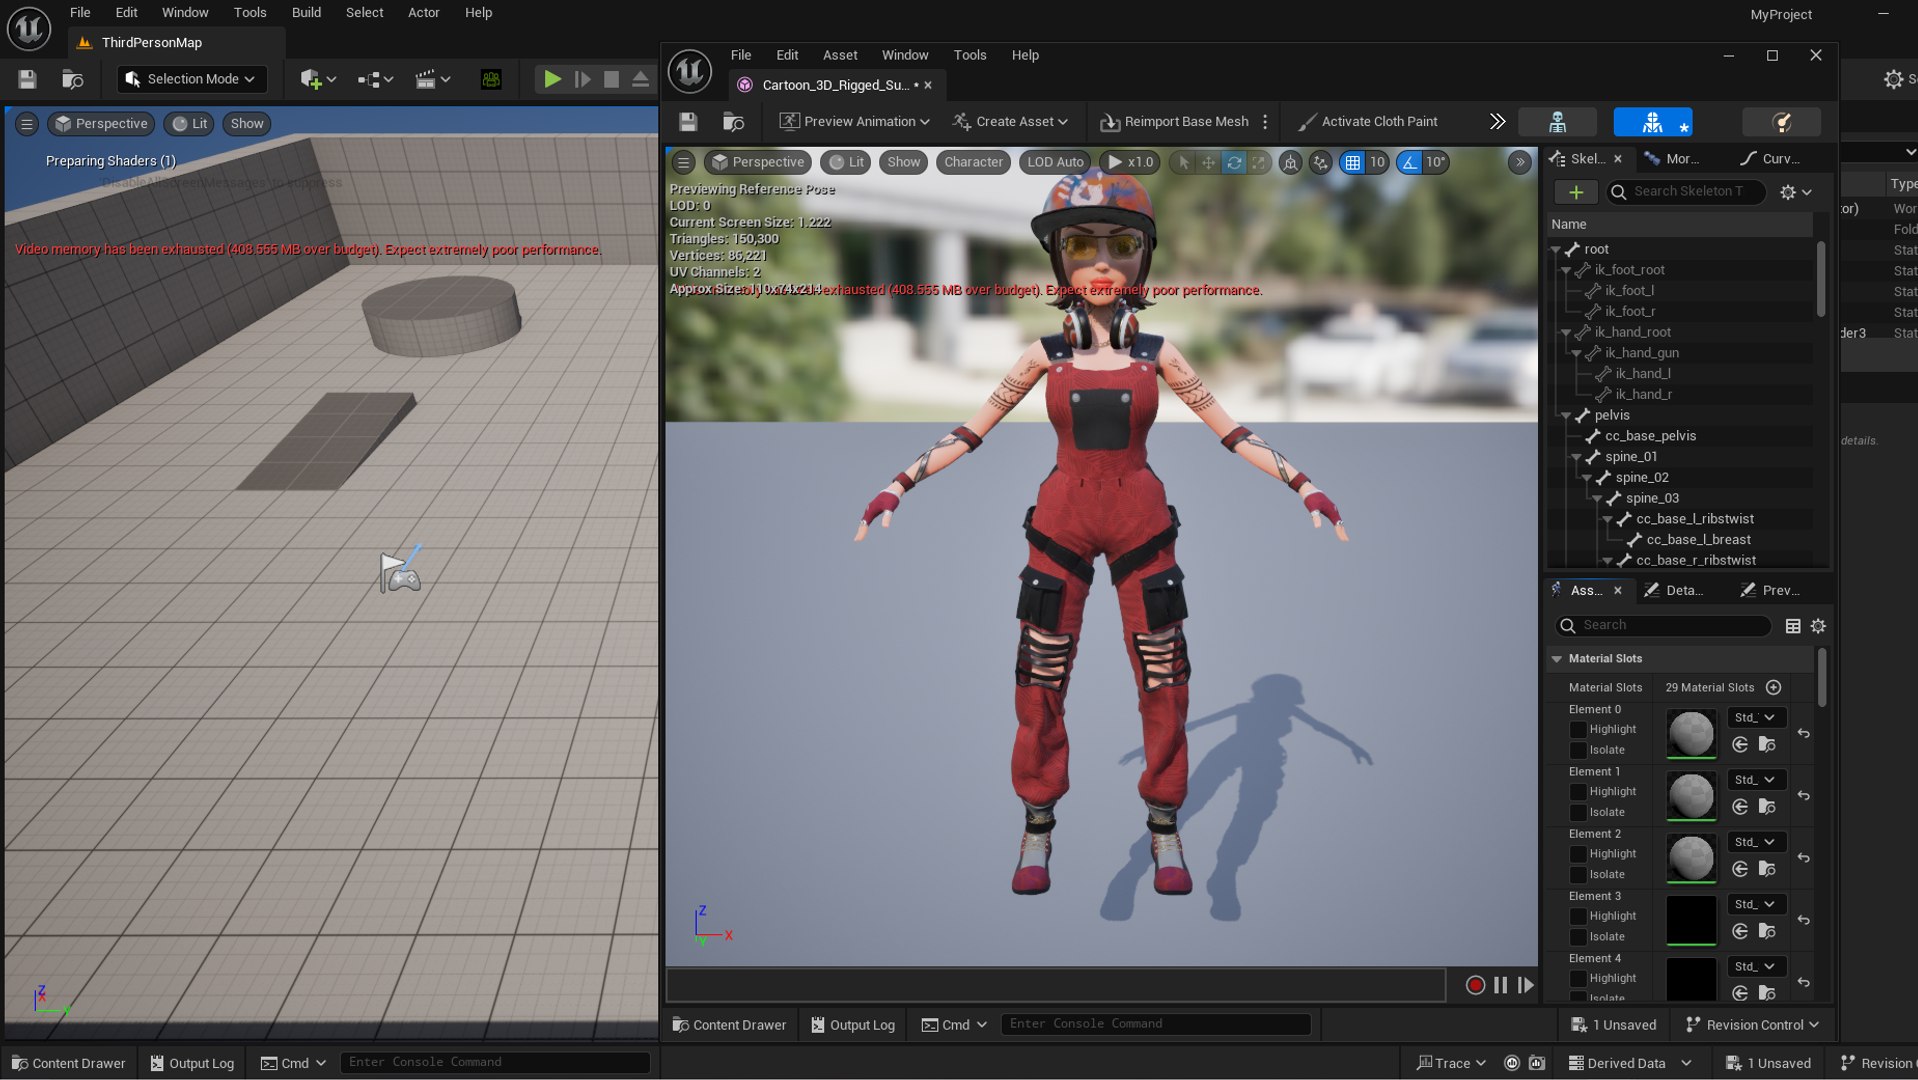Enable Highlight for Element 0
The width and height of the screenshot is (1918, 1080).
[1578, 730]
